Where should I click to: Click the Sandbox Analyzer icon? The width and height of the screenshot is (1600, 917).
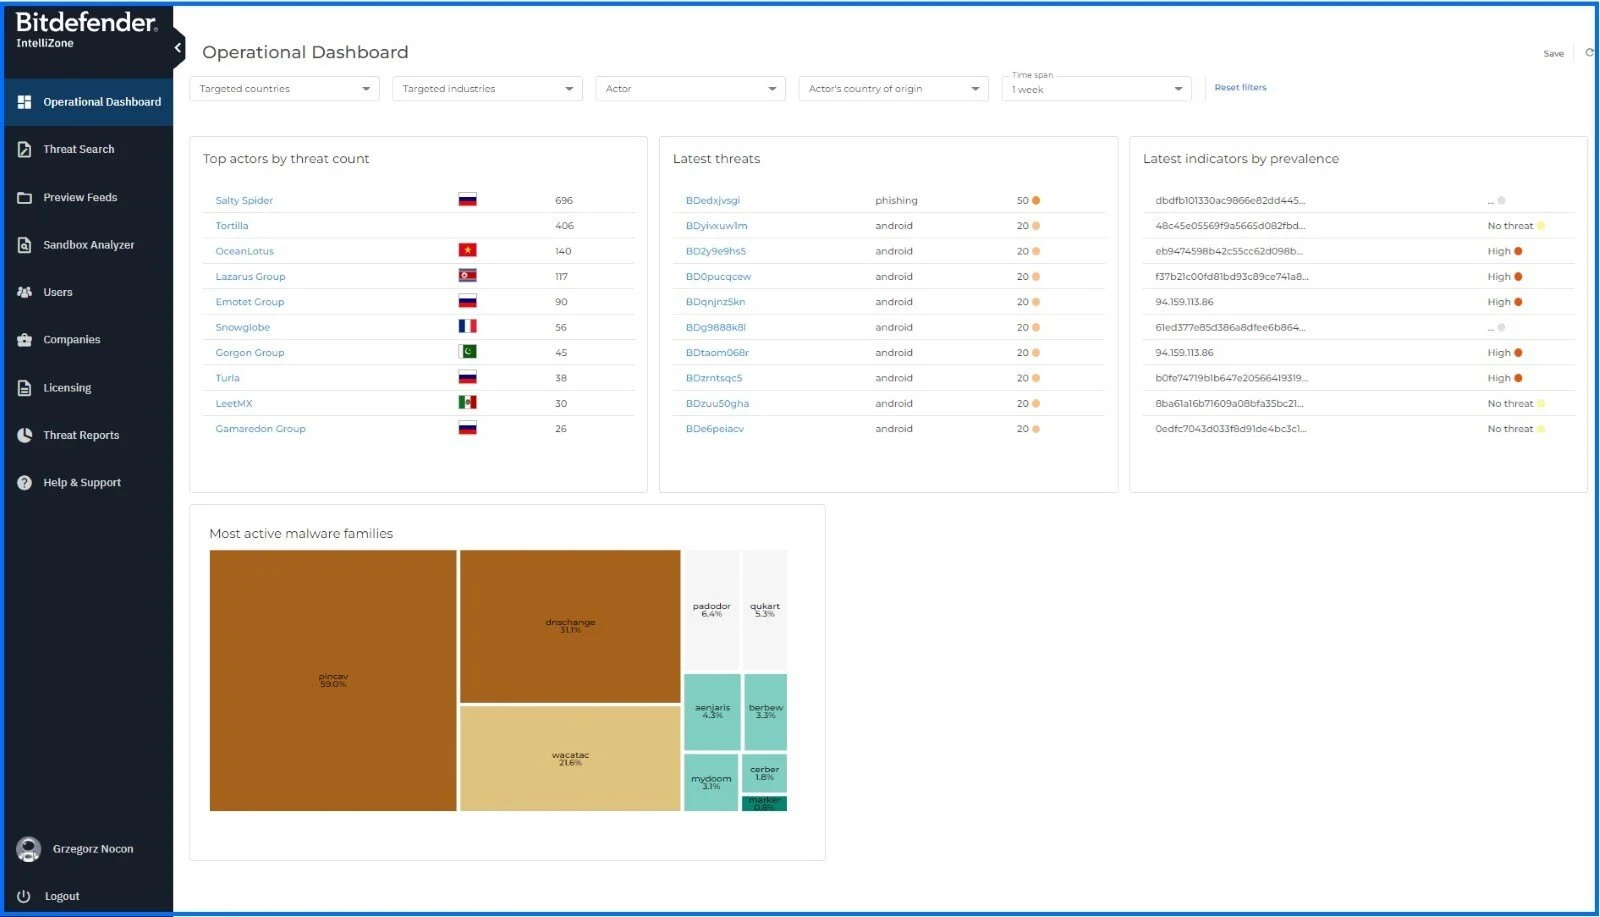click(x=25, y=245)
